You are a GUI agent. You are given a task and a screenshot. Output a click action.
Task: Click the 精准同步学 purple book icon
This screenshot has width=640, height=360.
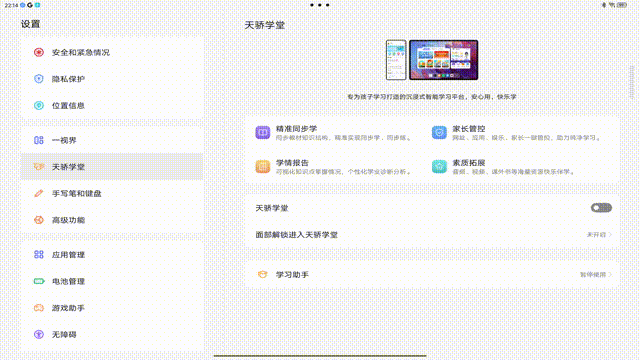[x=262, y=133]
